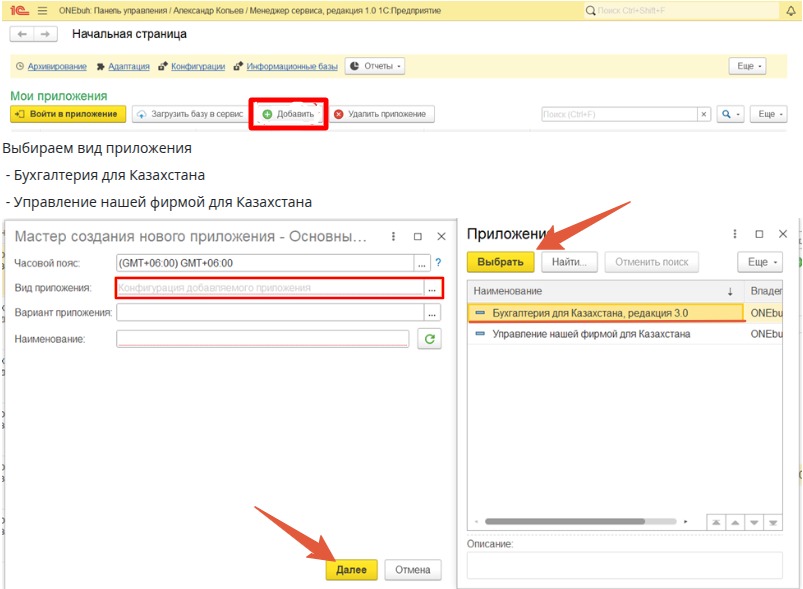Image resolution: width=803 pixels, height=589 pixels.
Task: Sort by the Наименование column header
Action: (606, 291)
